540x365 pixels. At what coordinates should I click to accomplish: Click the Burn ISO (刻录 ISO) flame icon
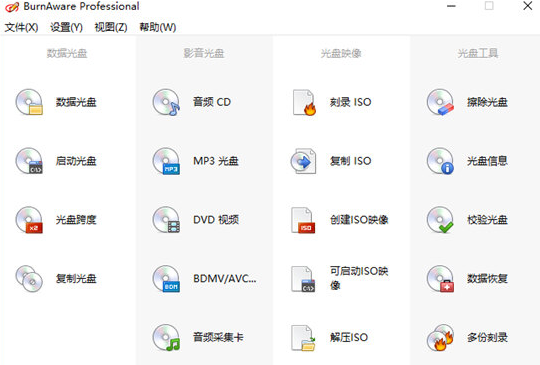(x=304, y=102)
